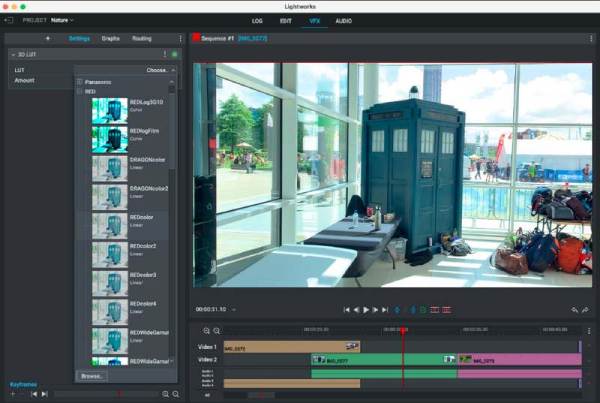The height and width of the screenshot is (403, 600).
Task: Click the second red delete-section icon
Action: (x=447, y=310)
